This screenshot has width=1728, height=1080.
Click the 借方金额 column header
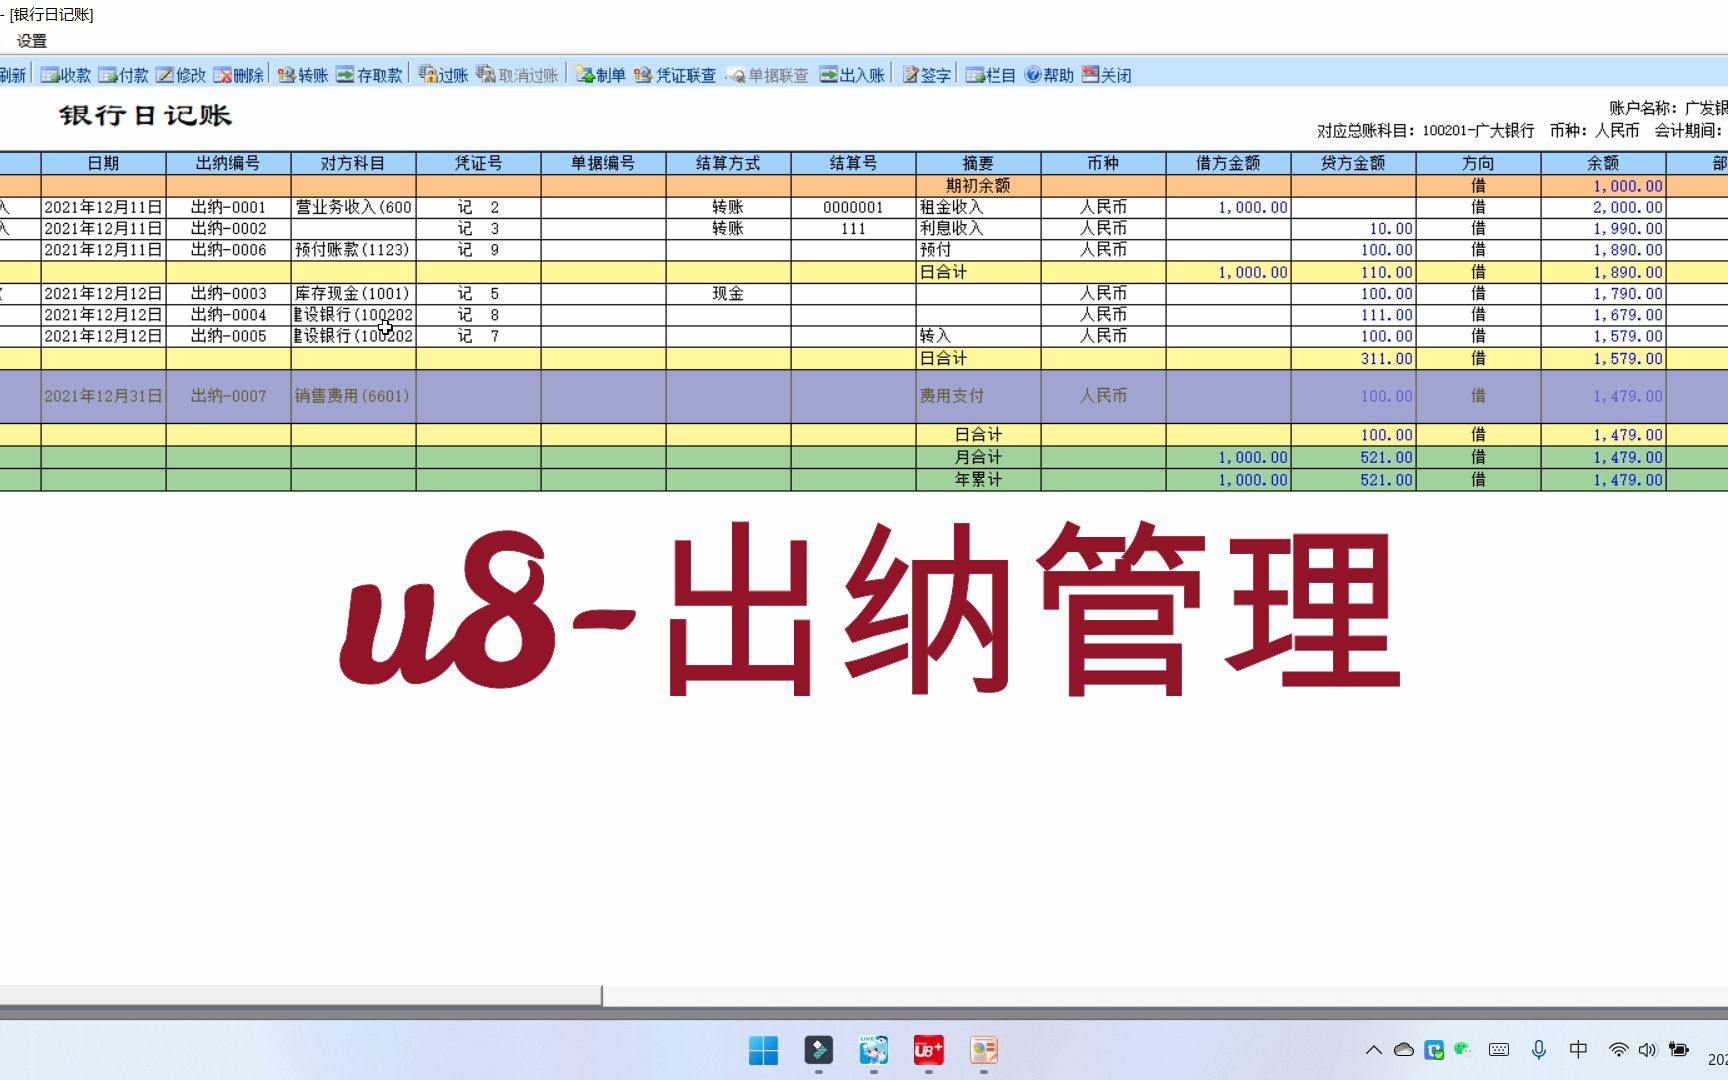[x=1228, y=163]
